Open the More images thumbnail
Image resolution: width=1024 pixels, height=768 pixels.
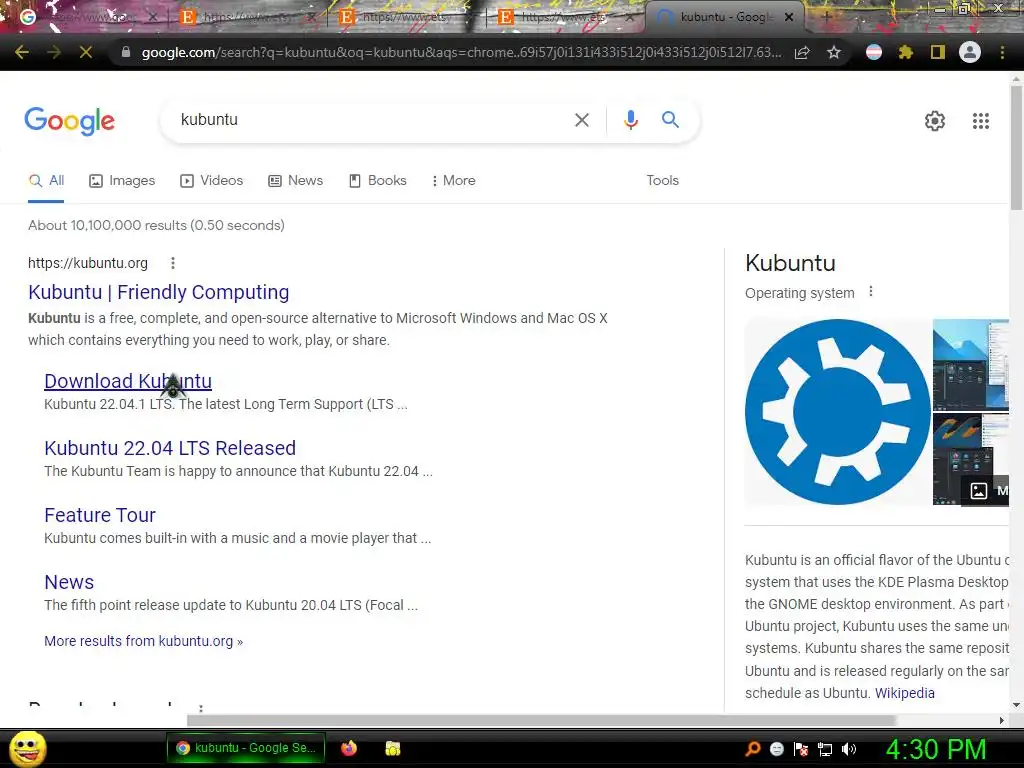pos(970,459)
